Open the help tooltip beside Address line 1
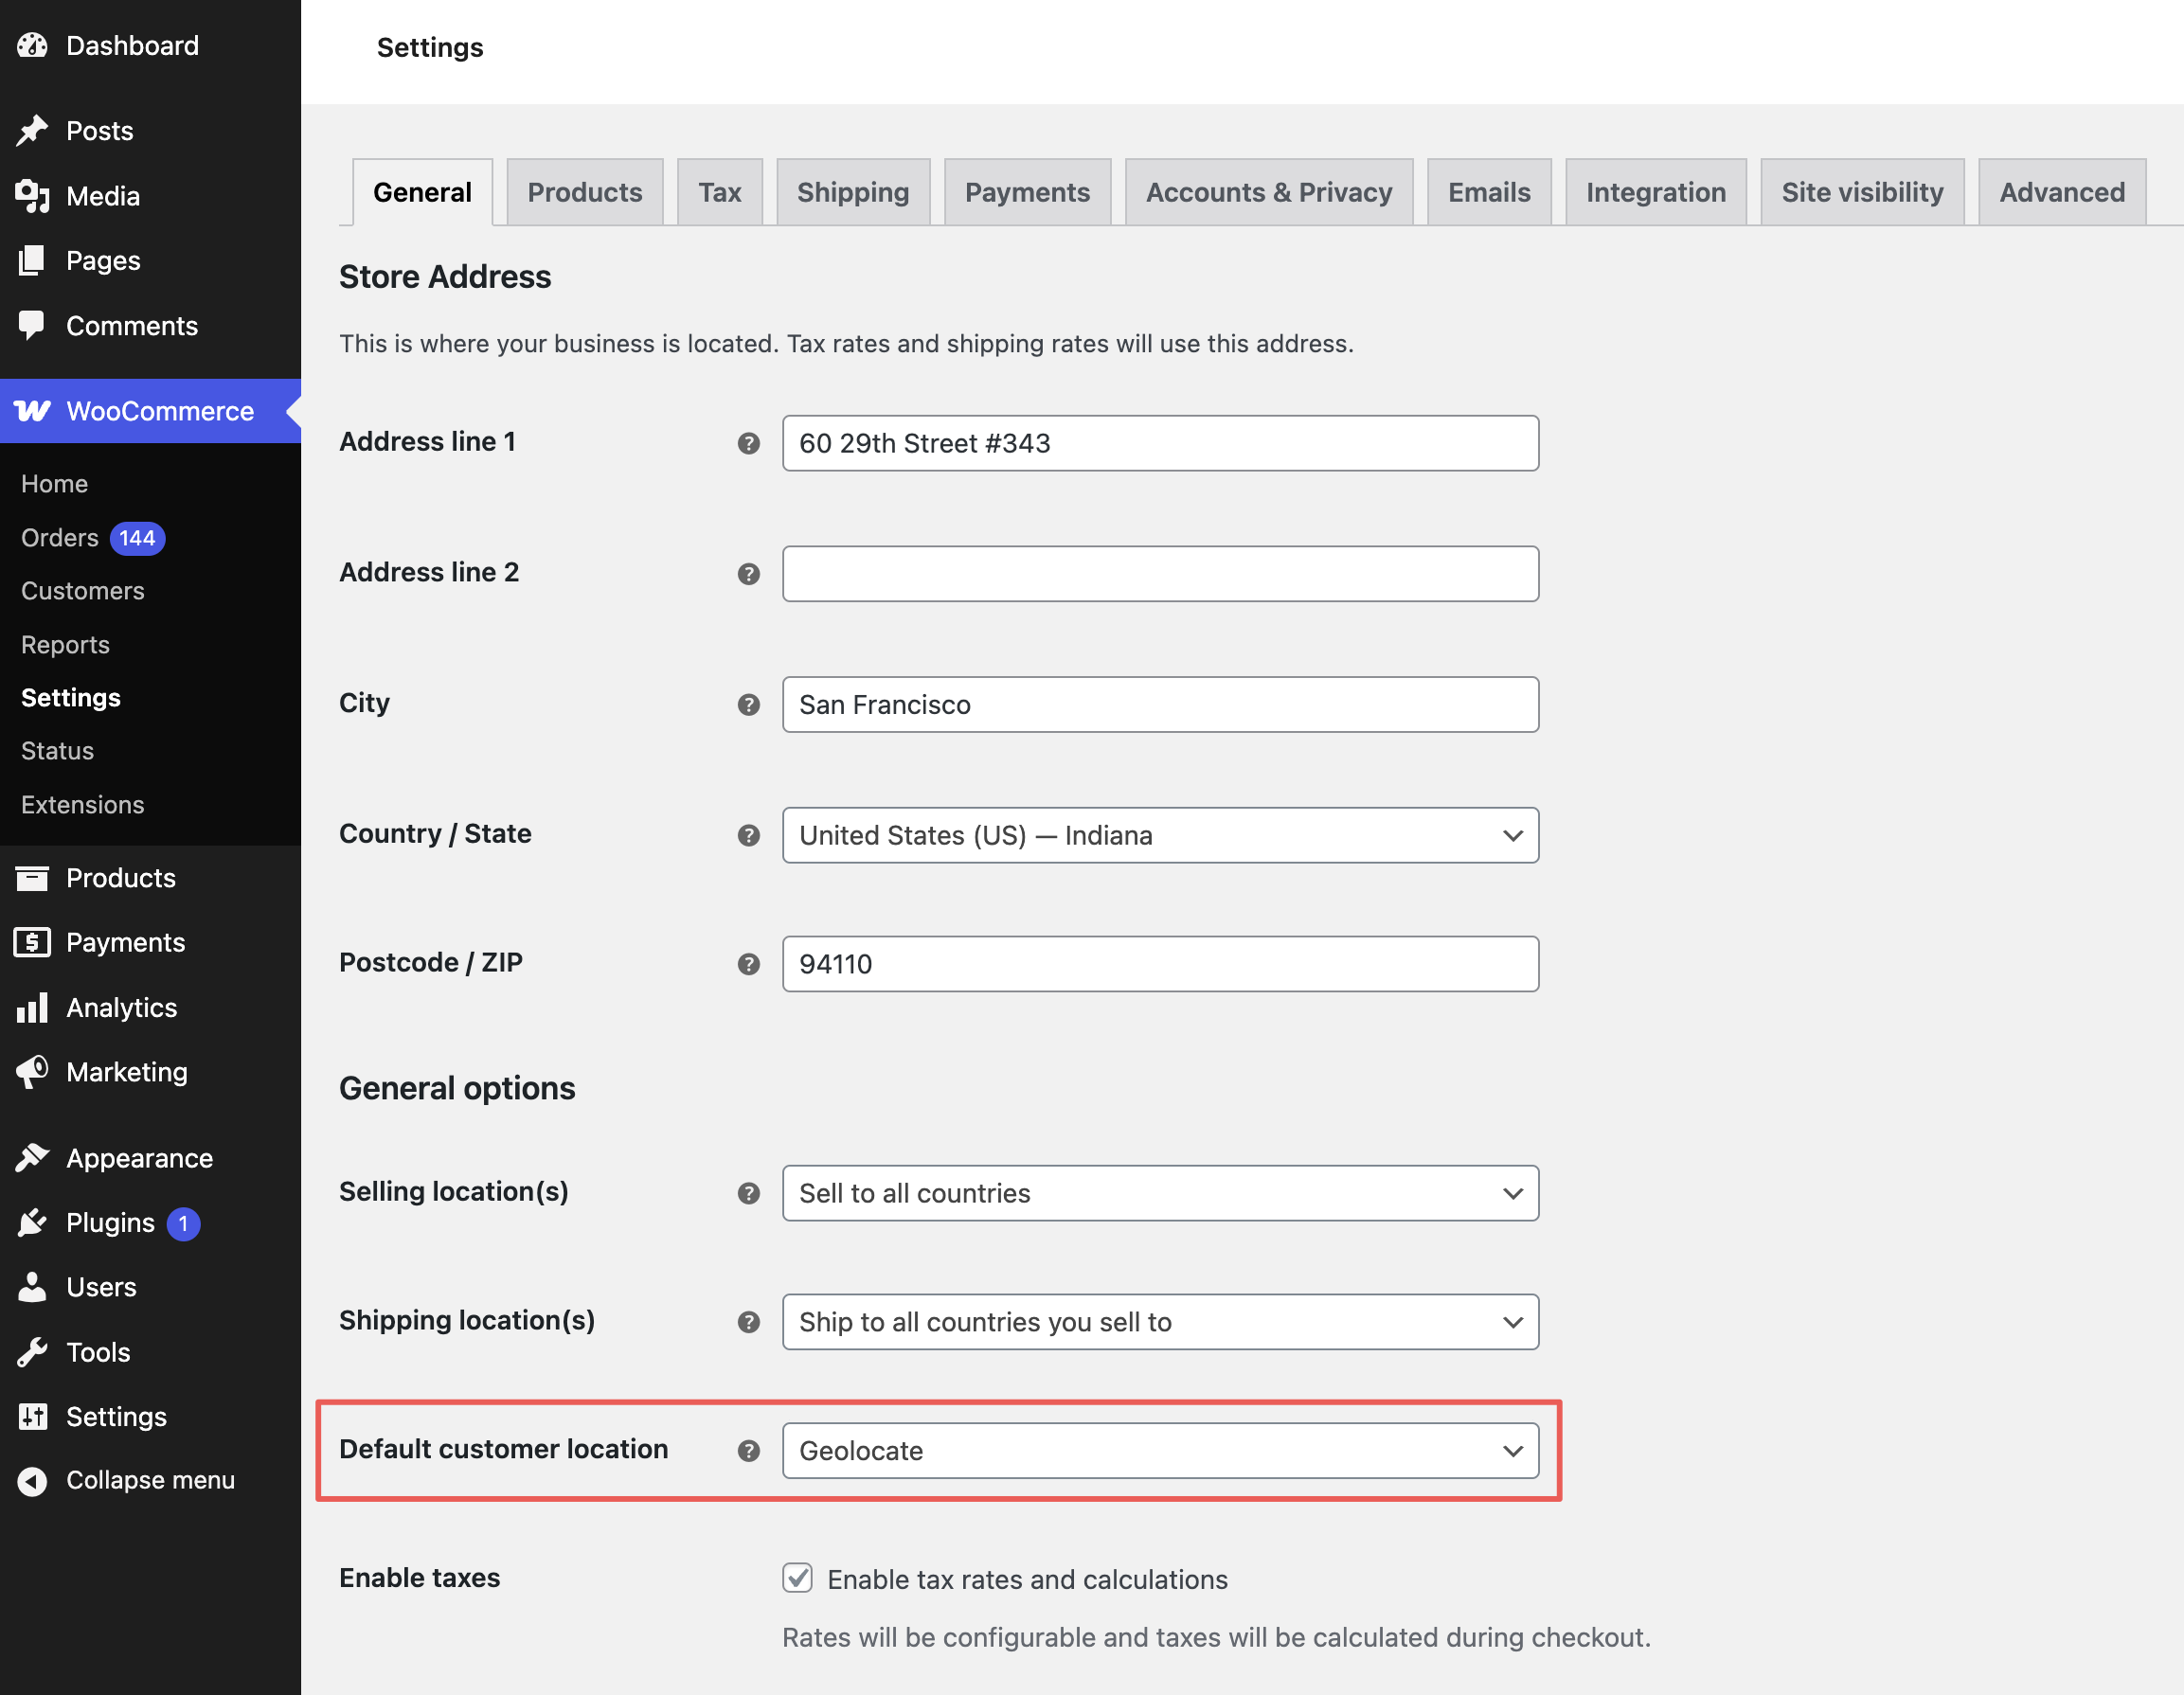The height and width of the screenshot is (1695, 2184). (x=748, y=443)
